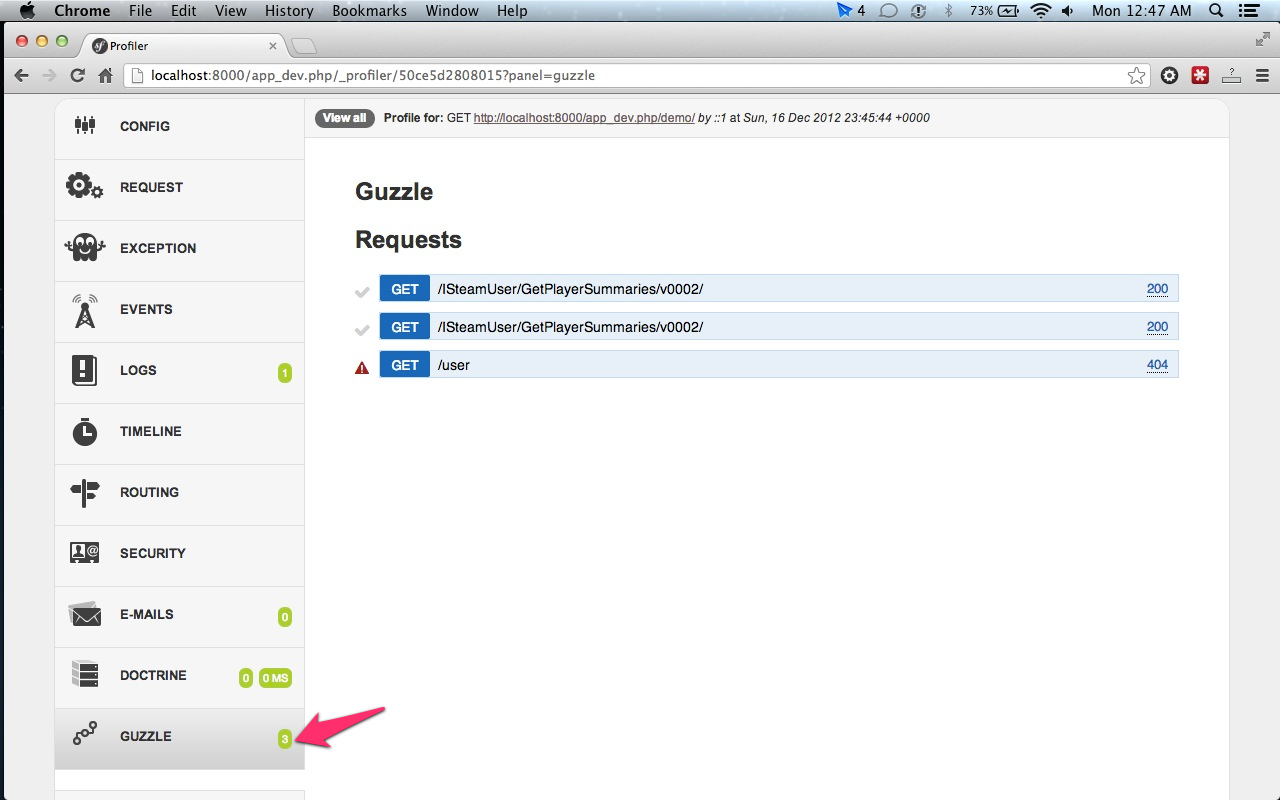
Task: Click the Guzzle nodes icon
Action: tap(85, 734)
